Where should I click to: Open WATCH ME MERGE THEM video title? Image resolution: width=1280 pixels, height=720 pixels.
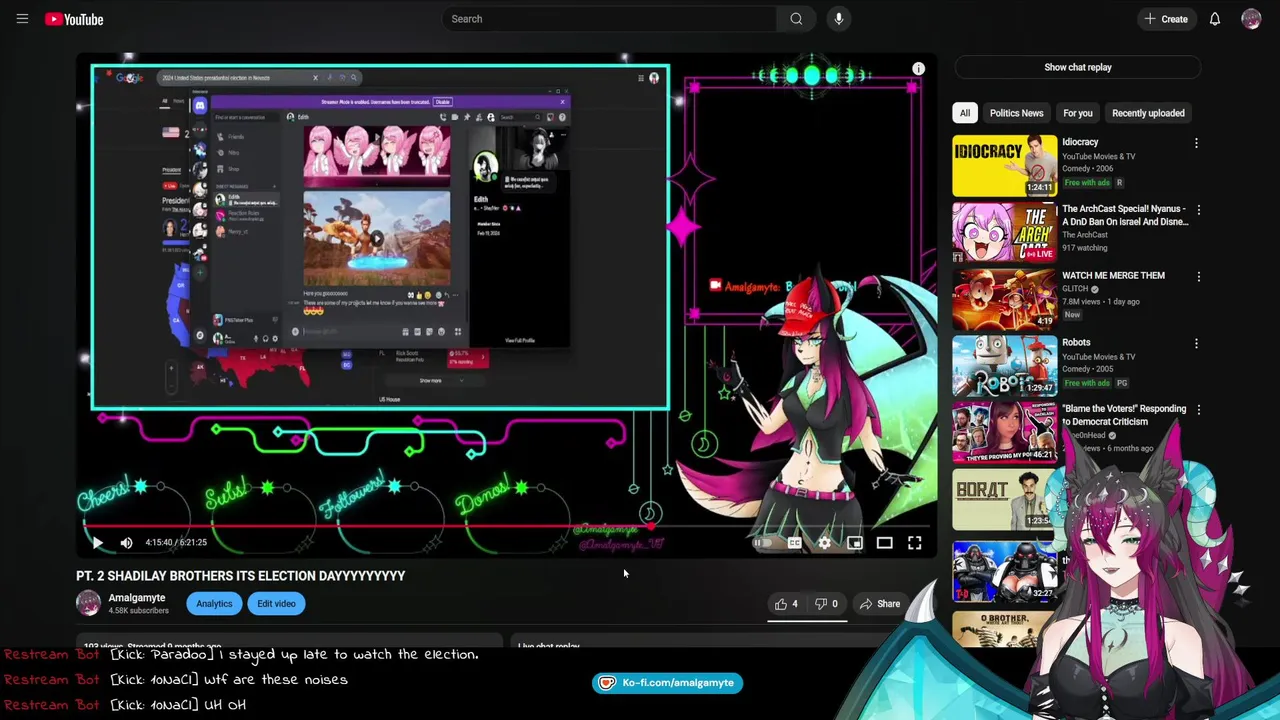click(x=1113, y=276)
